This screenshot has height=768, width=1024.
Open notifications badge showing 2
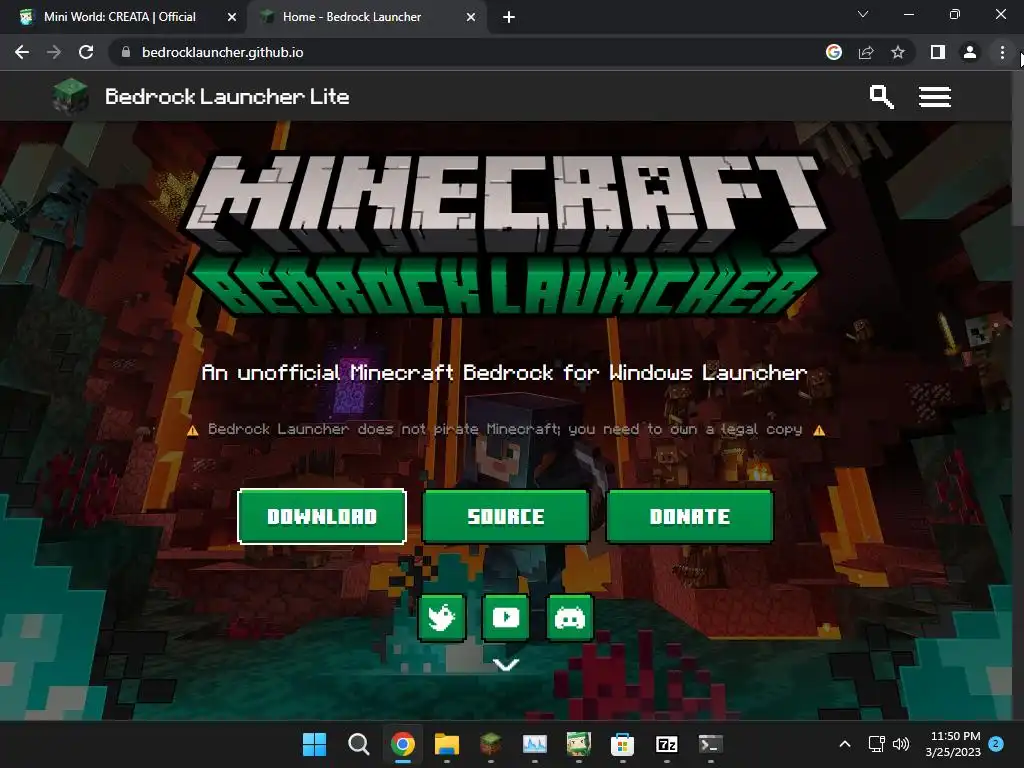(x=996, y=744)
